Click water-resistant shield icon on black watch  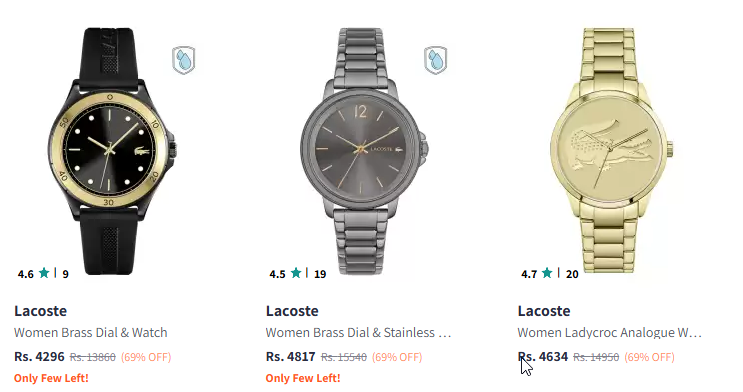(183, 60)
